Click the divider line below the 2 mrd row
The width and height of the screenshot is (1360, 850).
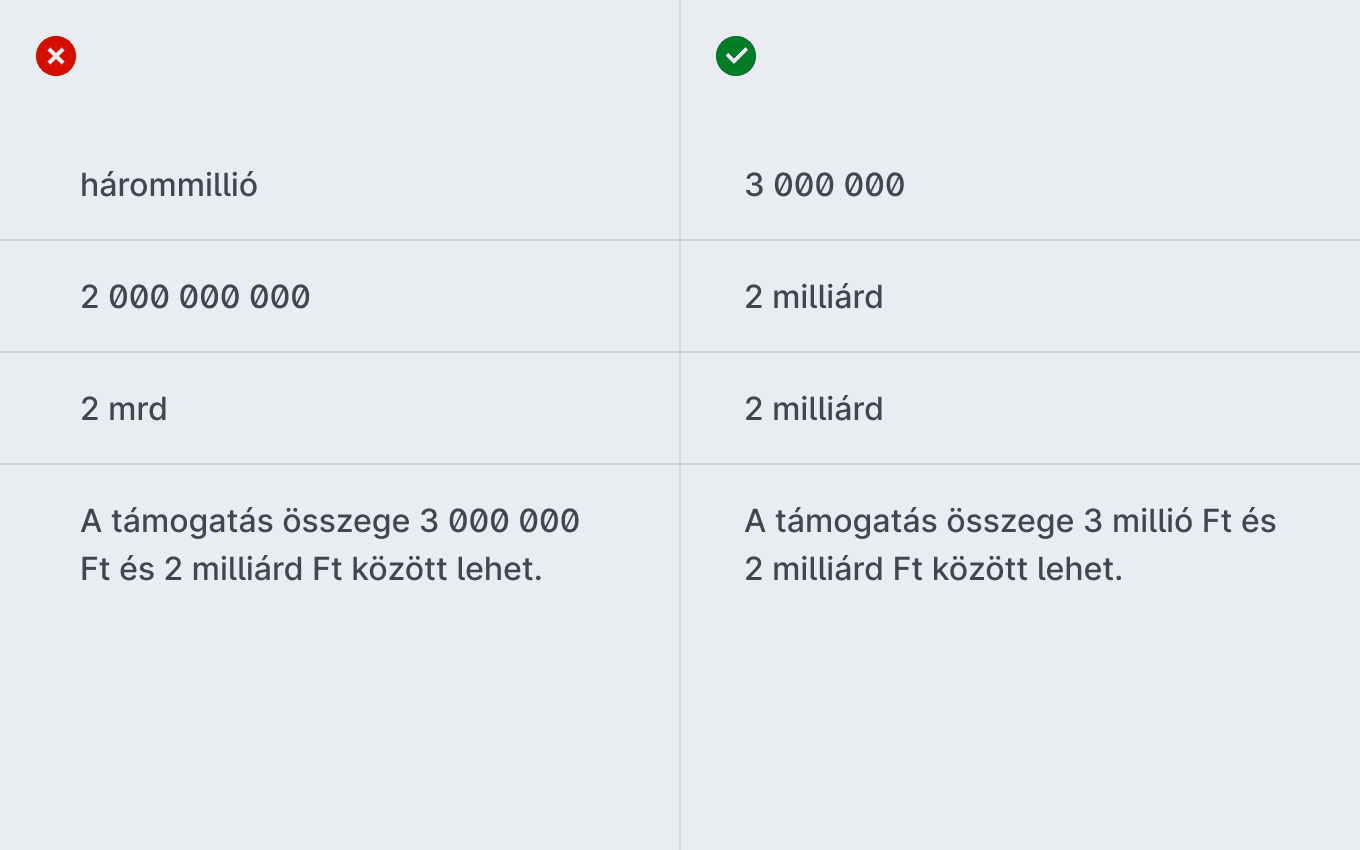[x=340, y=464]
